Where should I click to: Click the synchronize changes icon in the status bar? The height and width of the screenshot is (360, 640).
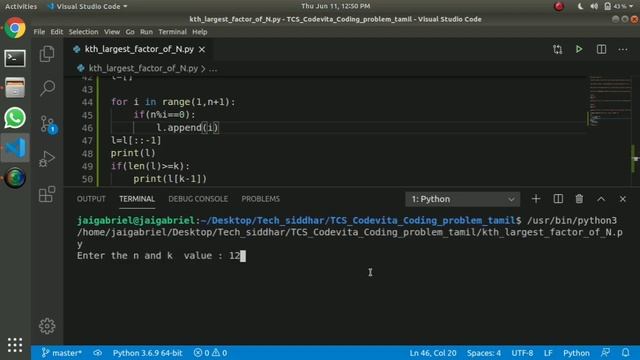pyautogui.click(x=98, y=353)
